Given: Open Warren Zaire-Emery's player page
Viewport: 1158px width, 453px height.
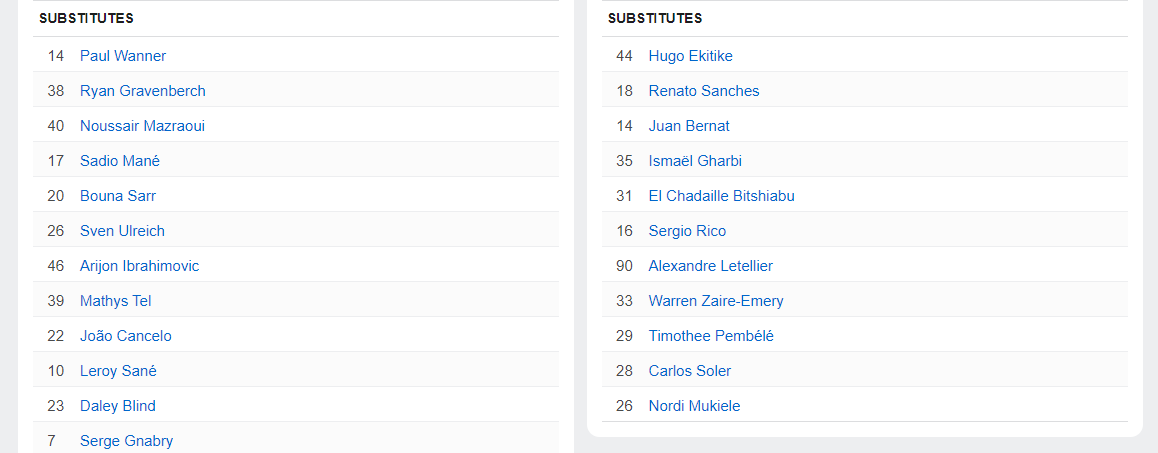Looking at the screenshot, I should pyautogui.click(x=716, y=301).
